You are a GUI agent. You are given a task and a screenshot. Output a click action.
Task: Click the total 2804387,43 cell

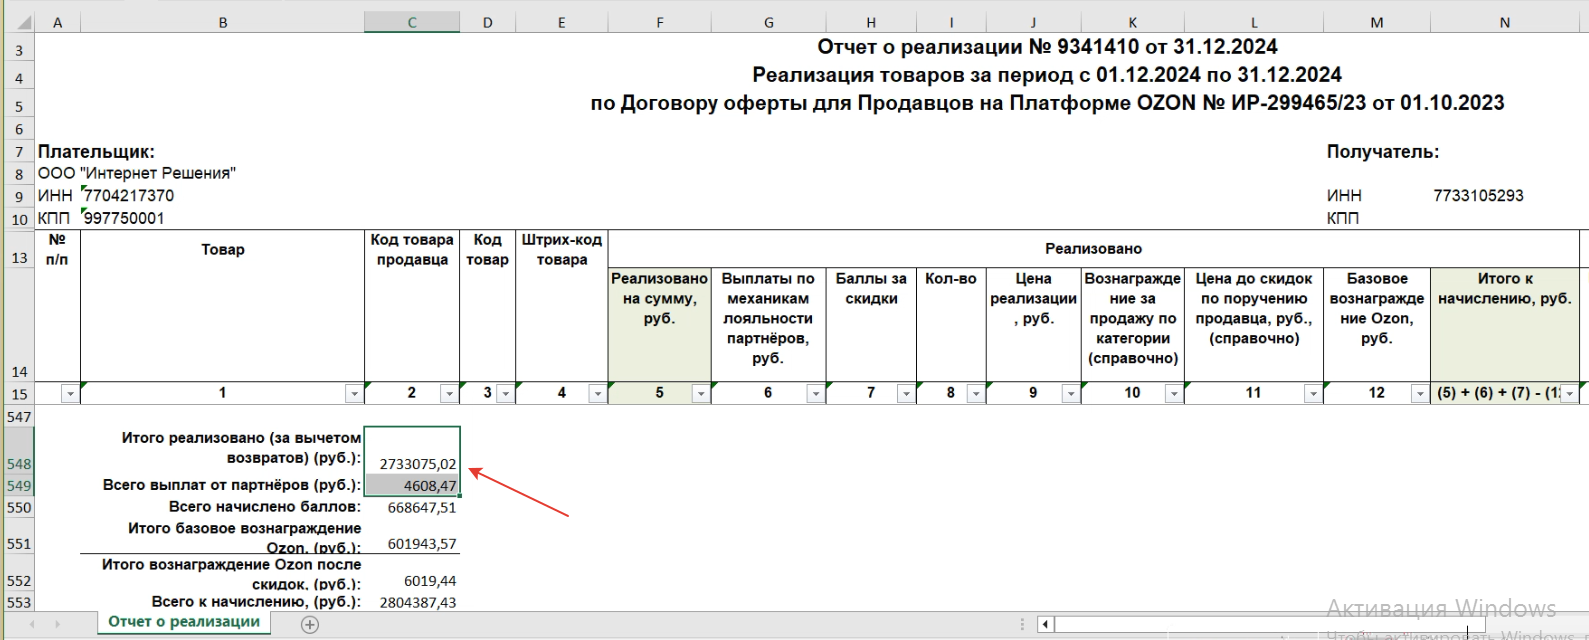coord(412,602)
